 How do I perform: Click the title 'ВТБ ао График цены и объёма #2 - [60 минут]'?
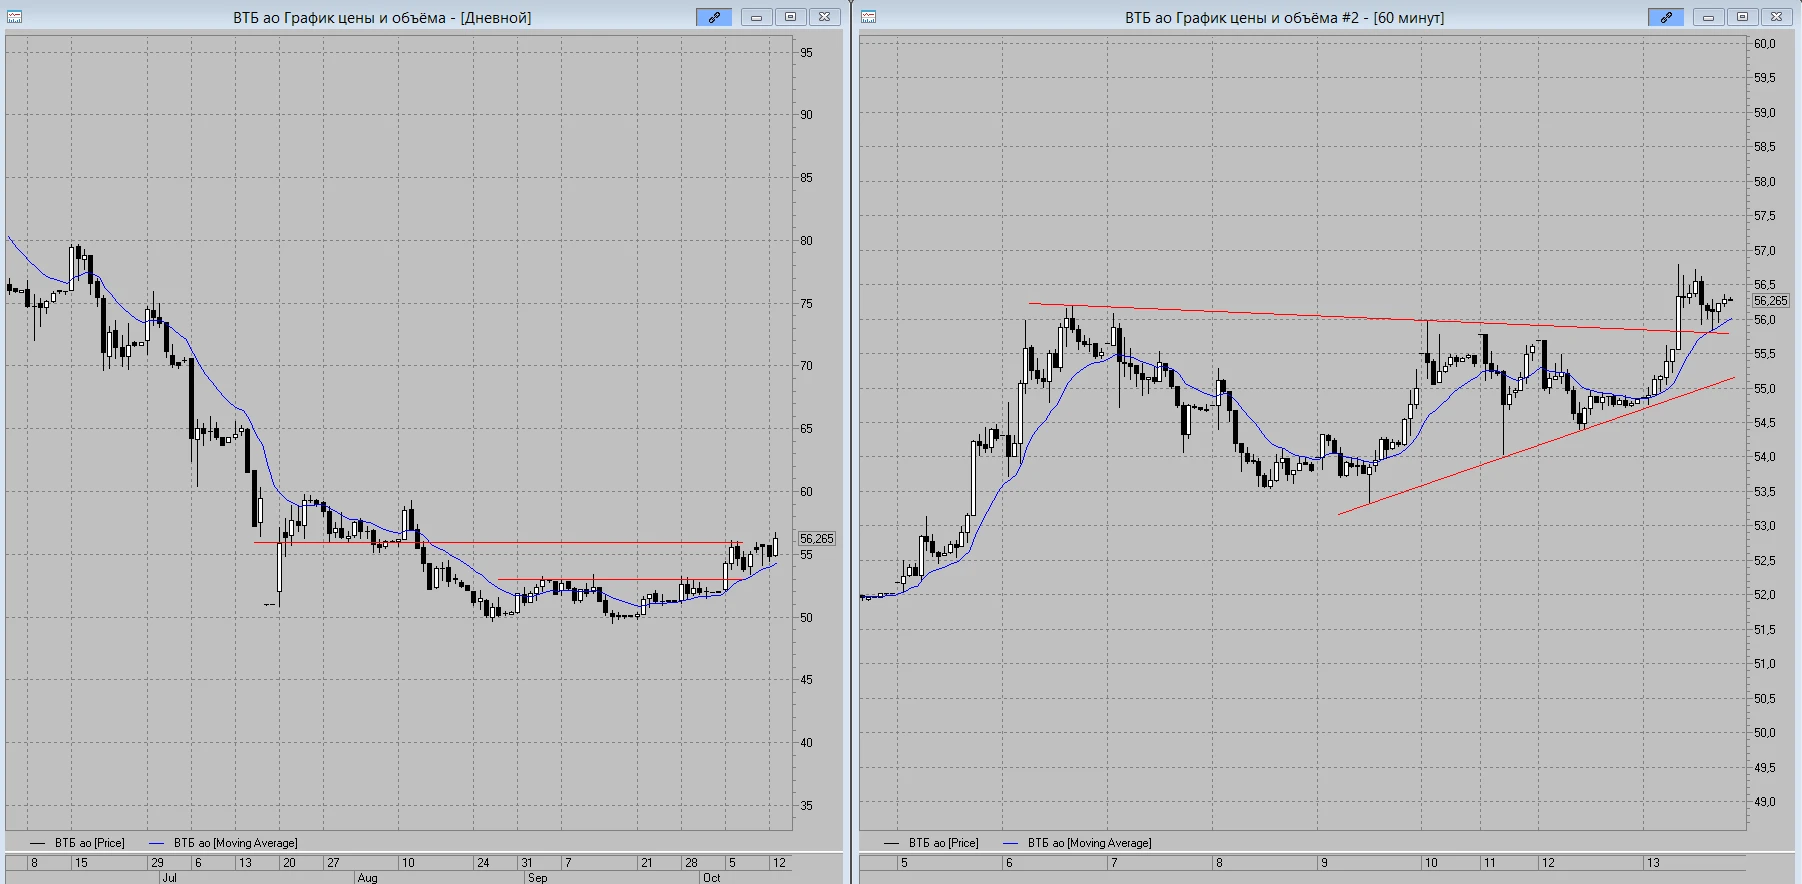coord(1284,18)
